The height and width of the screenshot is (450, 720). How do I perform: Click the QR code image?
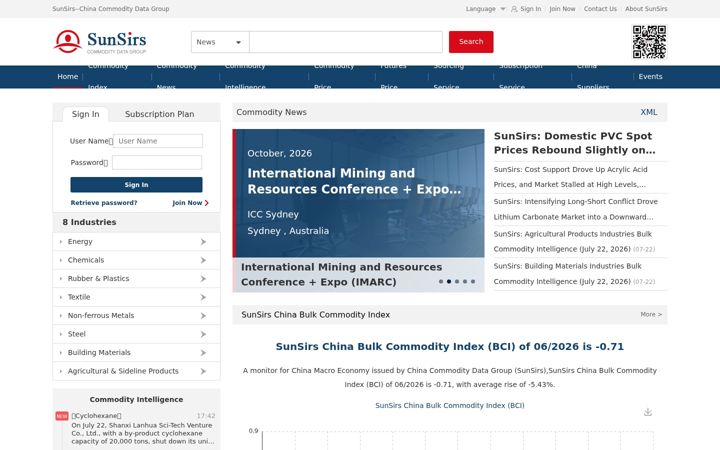click(649, 42)
